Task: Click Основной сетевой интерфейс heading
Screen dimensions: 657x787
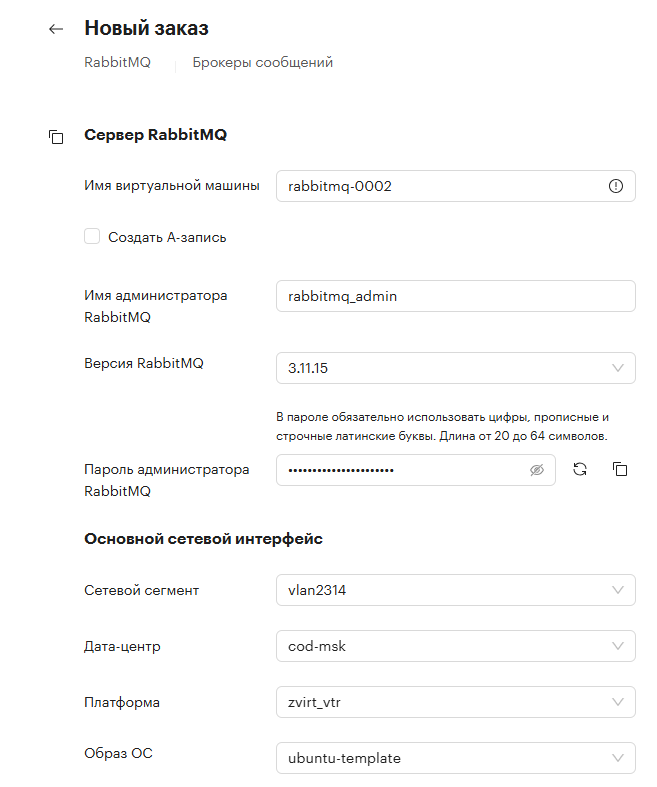Action: coord(203,539)
